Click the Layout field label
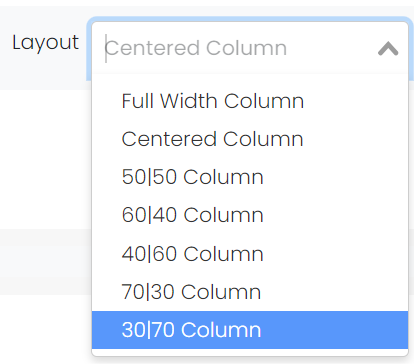 [45, 43]
